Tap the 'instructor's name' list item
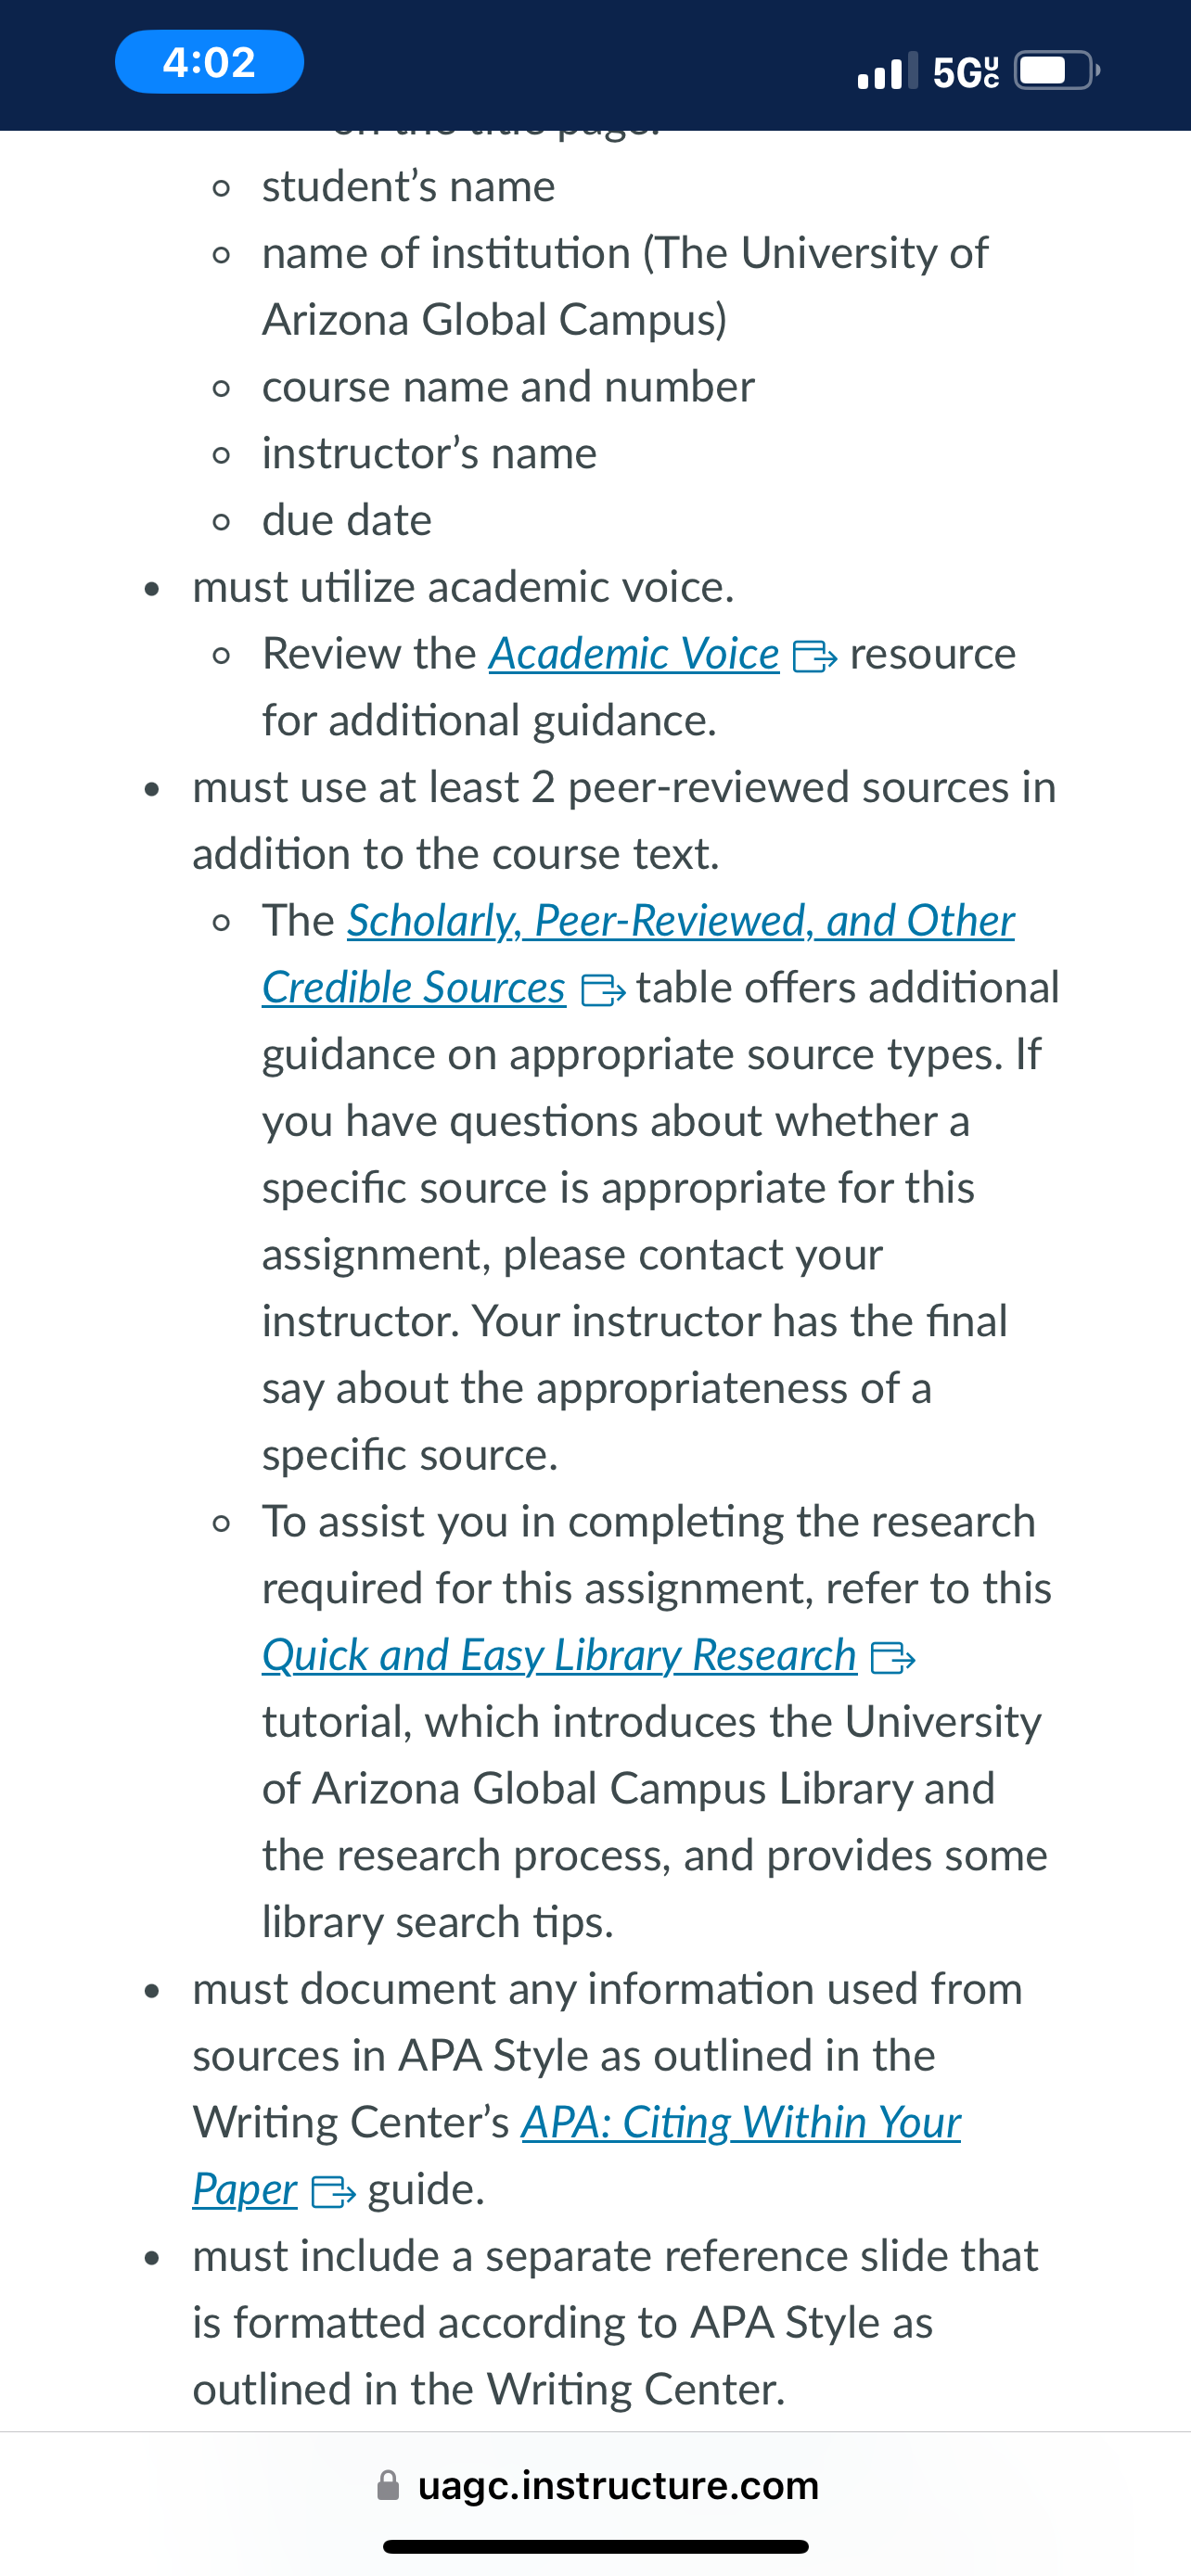The height and width of the screenshot is (2576, 1191). click(x=429, y=454)
